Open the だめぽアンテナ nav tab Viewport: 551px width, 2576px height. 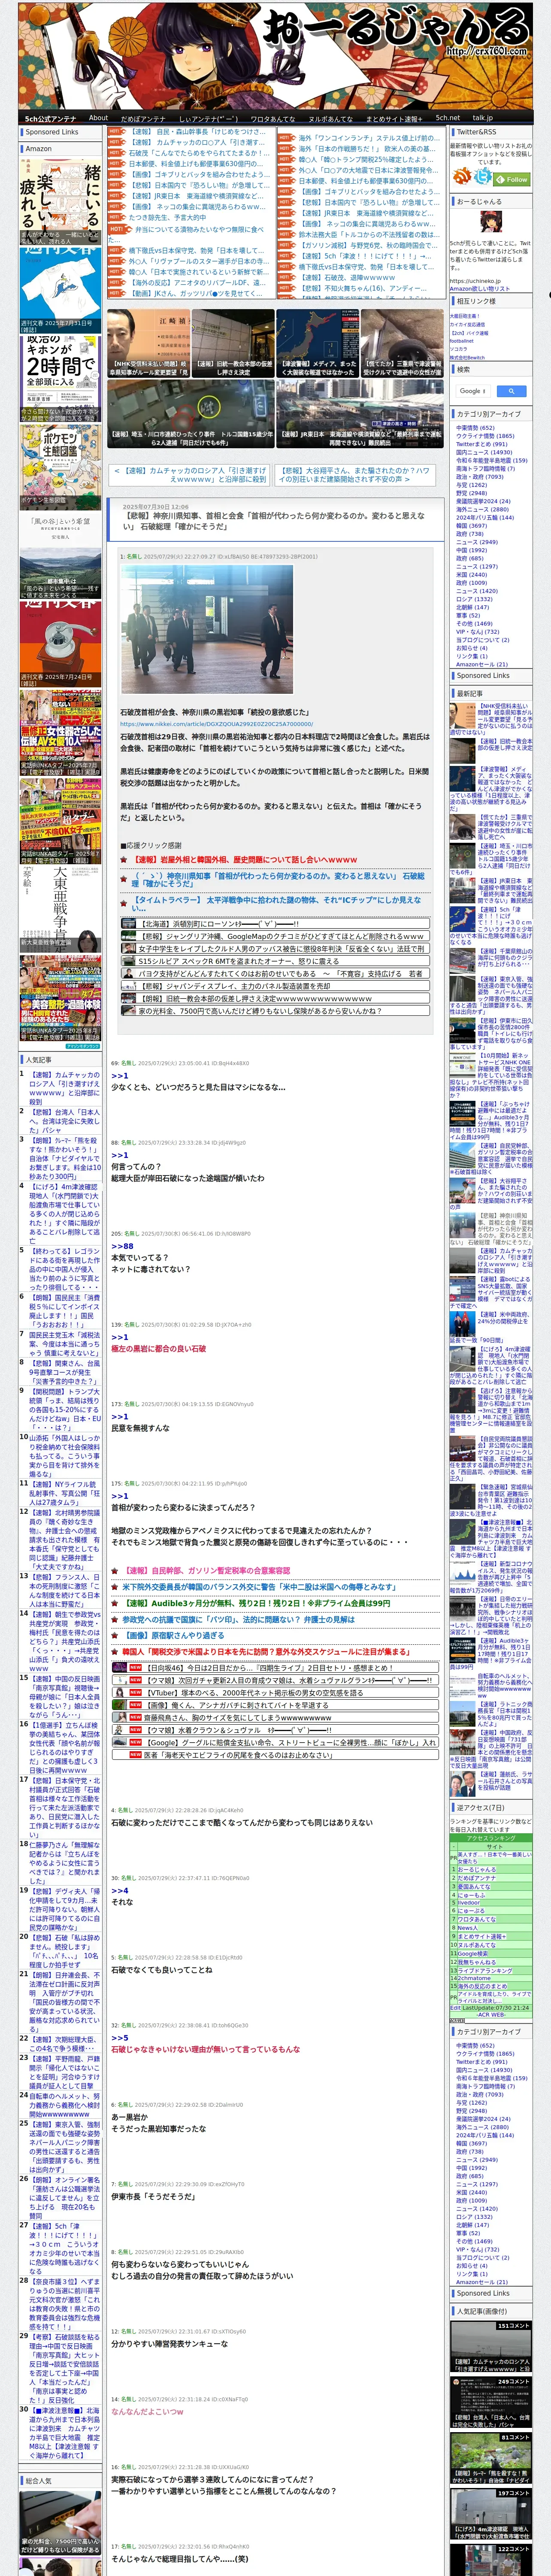point(143,118)
